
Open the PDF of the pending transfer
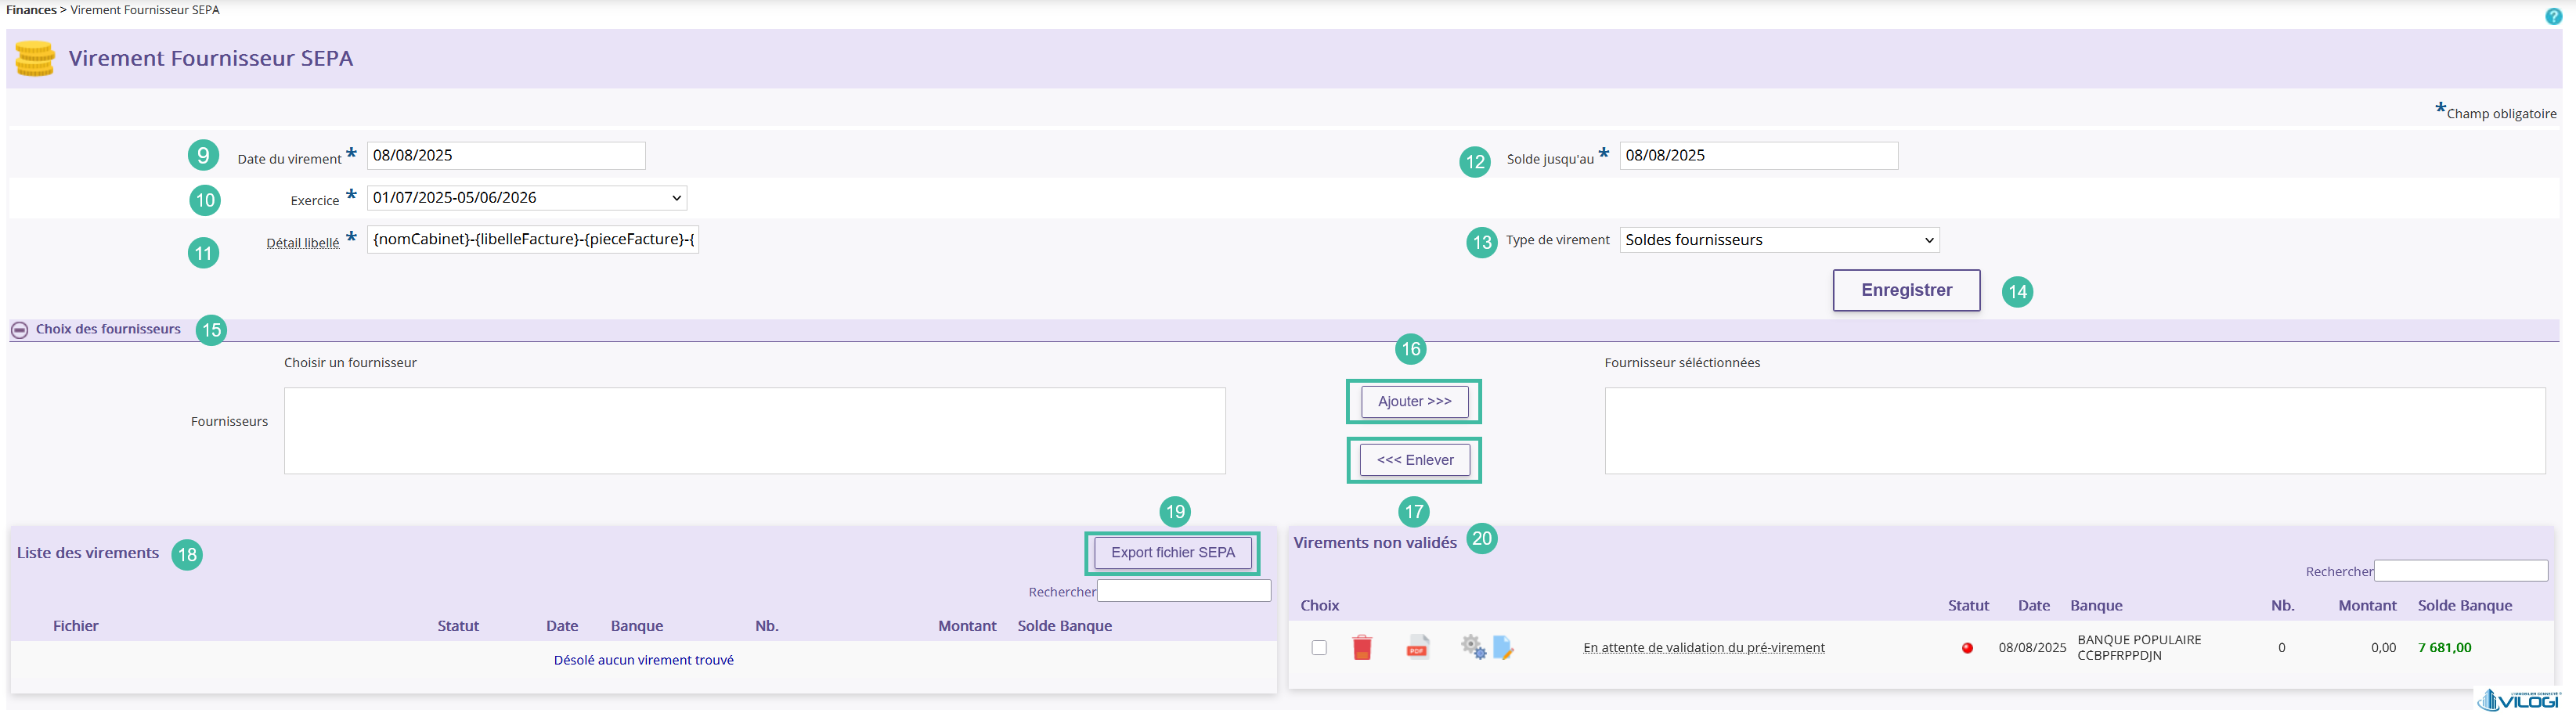coord(1417,647)
